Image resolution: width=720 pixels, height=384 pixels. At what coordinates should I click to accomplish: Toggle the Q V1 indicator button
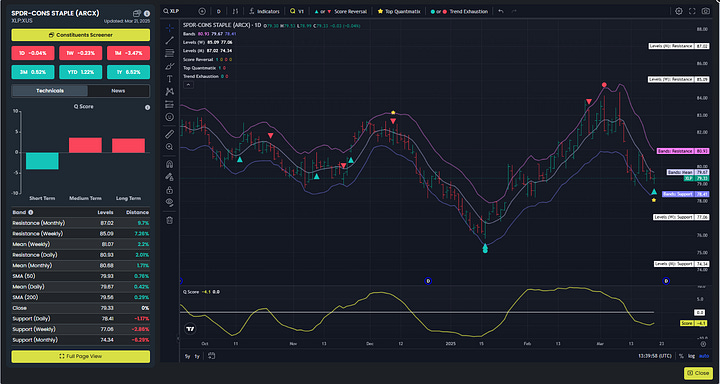297,11
